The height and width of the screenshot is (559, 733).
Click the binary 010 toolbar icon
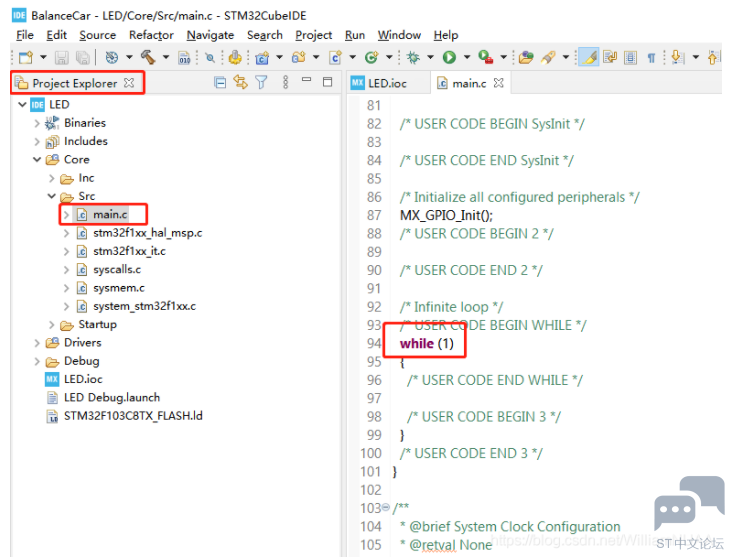tap(184, 57)
